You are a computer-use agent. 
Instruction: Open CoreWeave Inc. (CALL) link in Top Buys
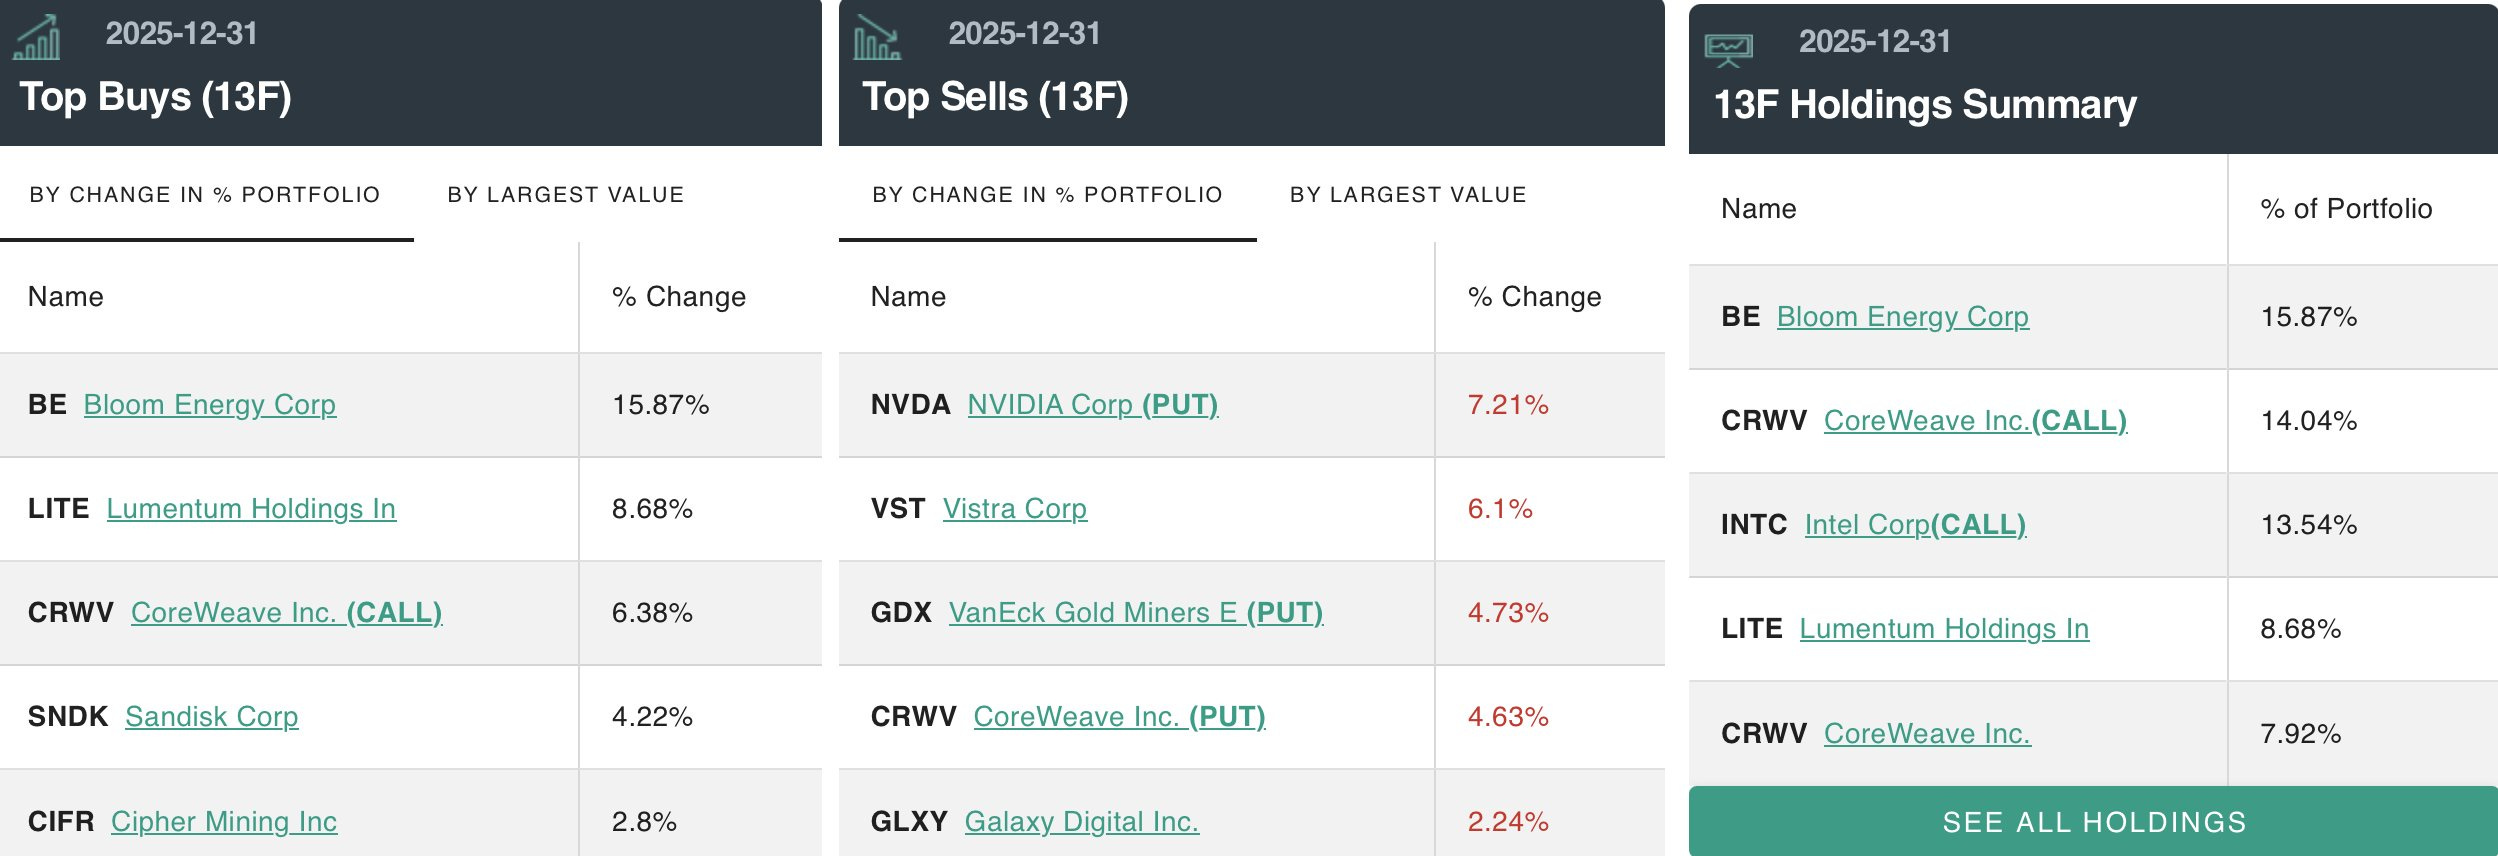[287, 612]
